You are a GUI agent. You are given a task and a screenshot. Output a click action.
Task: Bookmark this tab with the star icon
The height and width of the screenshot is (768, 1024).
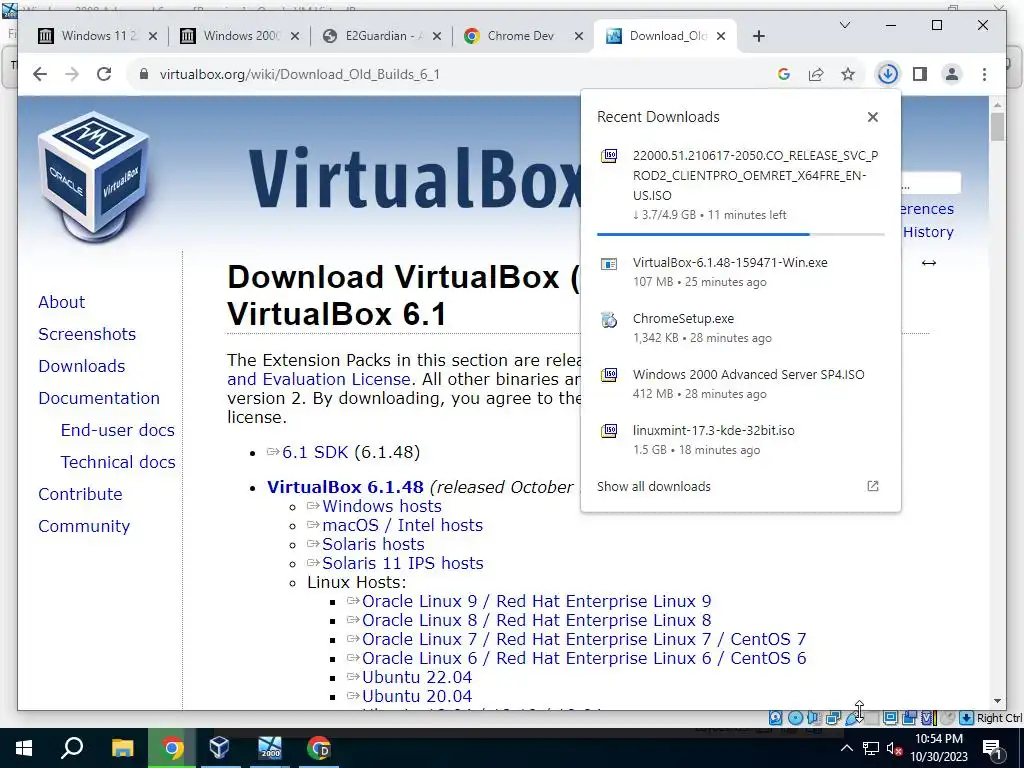click(x=848, y=74)
